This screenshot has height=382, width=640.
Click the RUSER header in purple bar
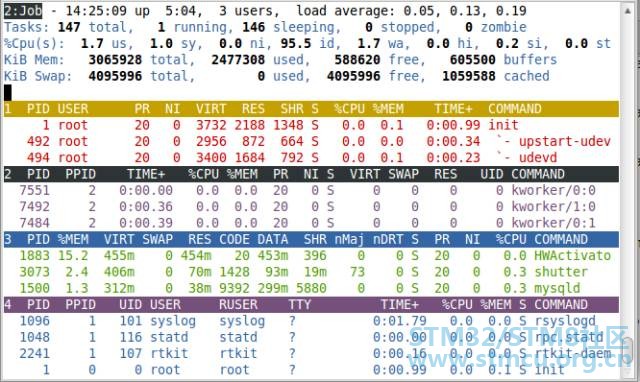point(238,305)
